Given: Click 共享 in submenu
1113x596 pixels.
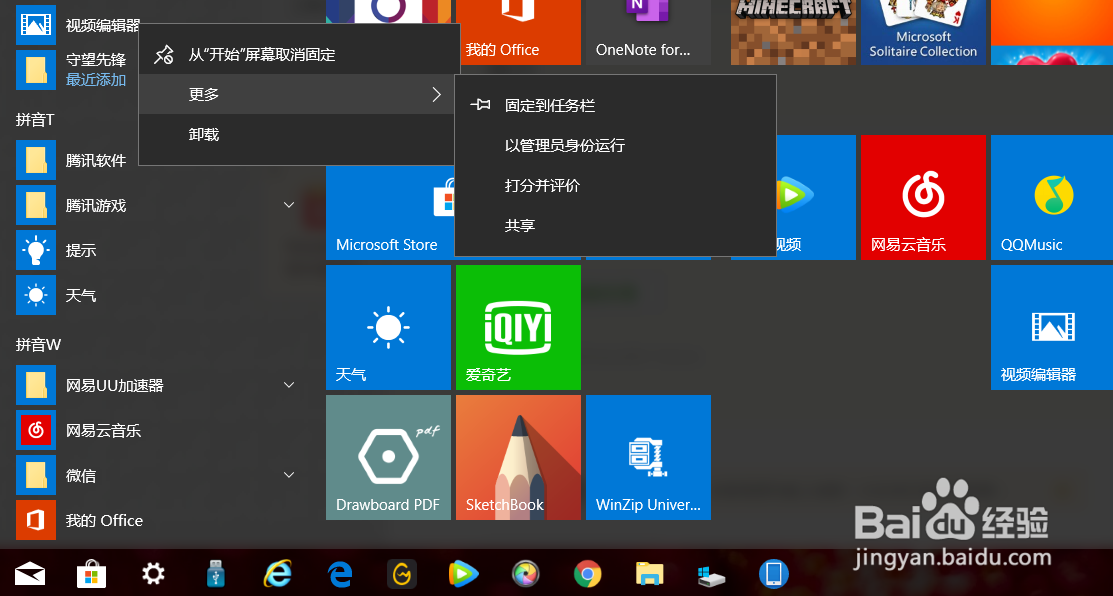Looking at the screenshot, I should (x=615, y=226).
